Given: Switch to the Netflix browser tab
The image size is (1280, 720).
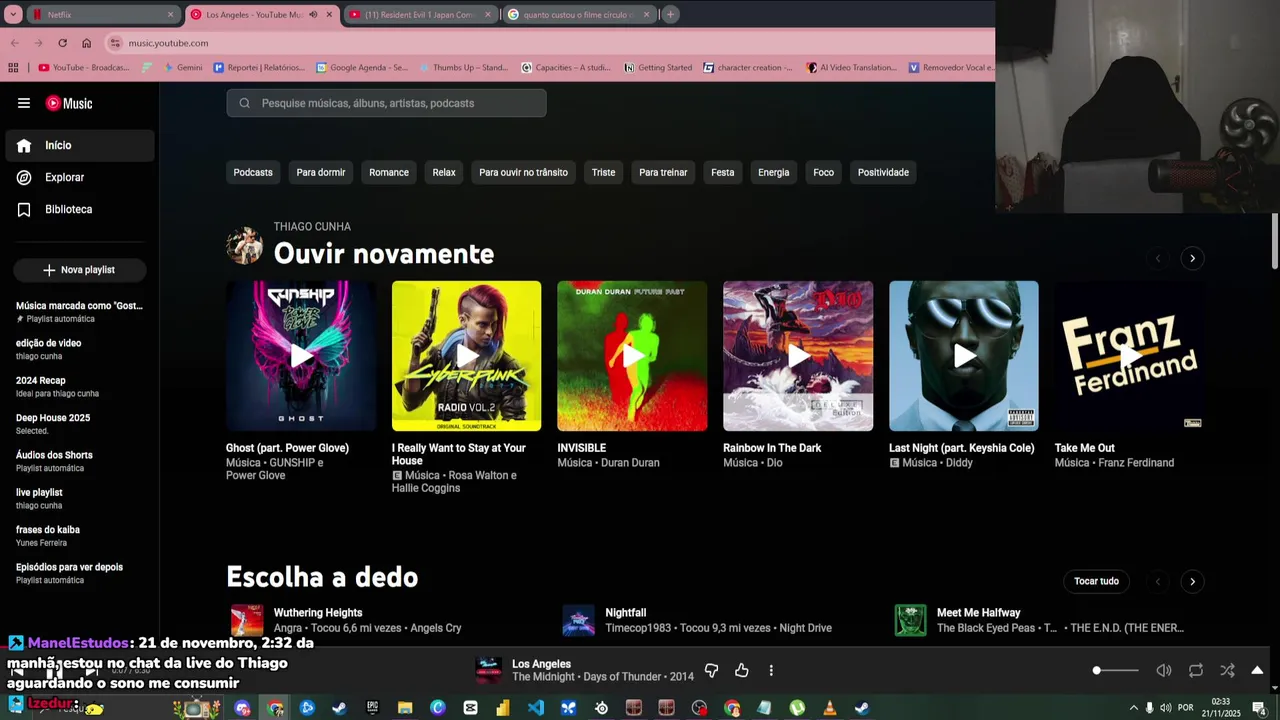Looking at the screenshot, I should (103, 15).
